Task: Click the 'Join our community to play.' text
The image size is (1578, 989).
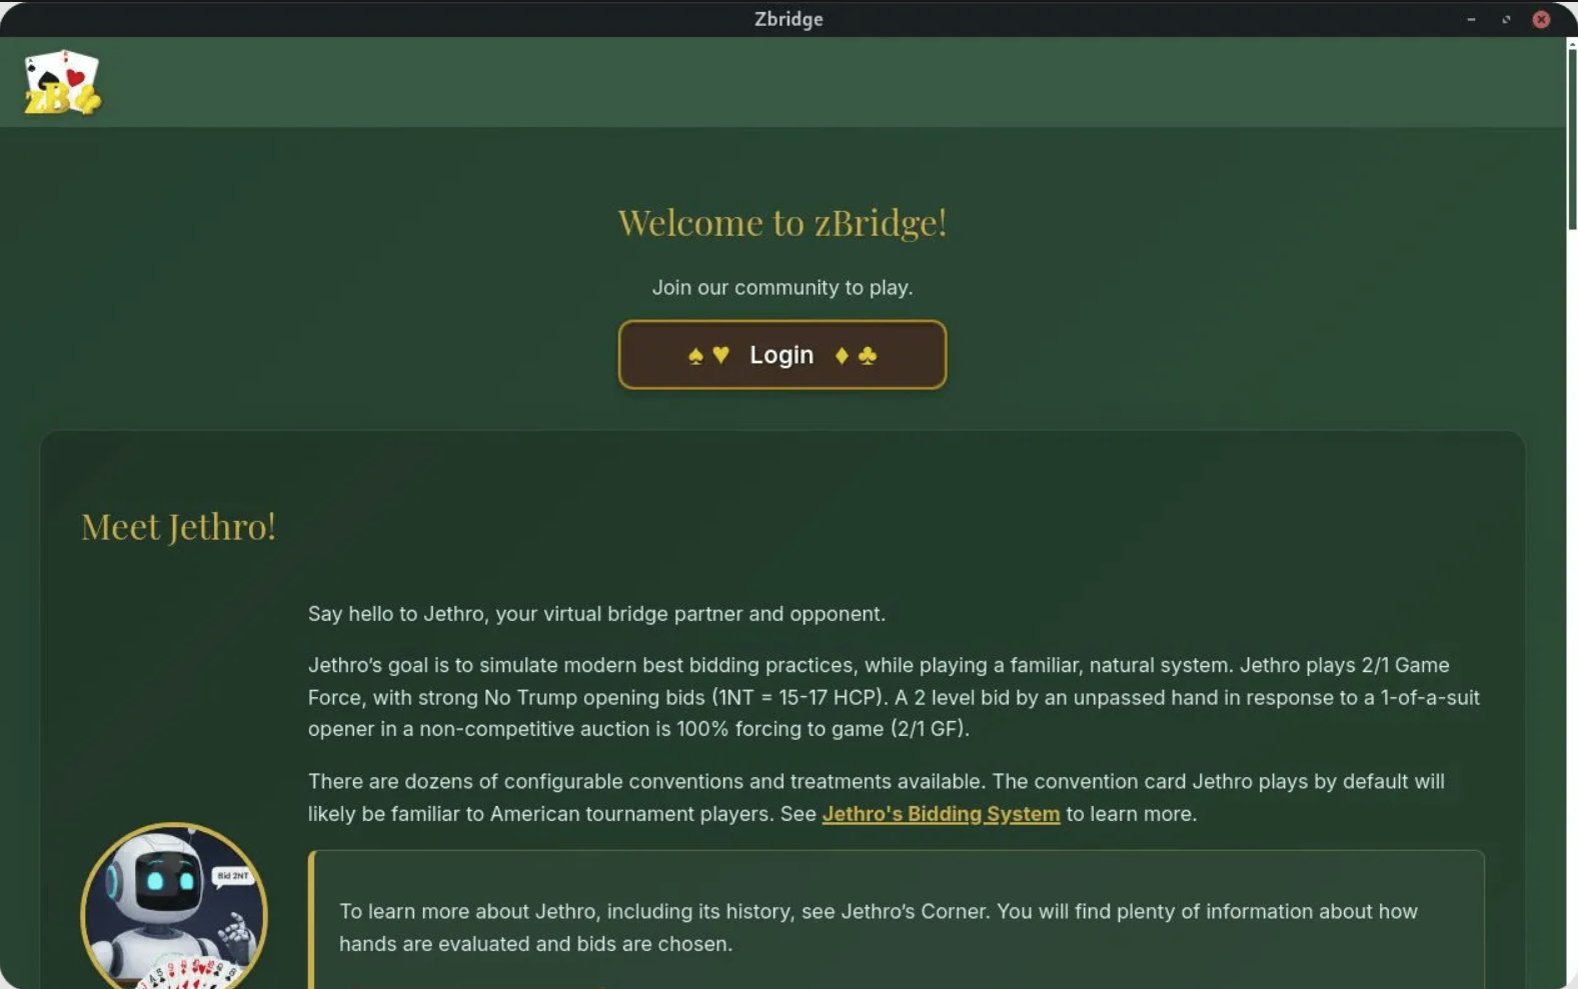Action: [782, 288]
